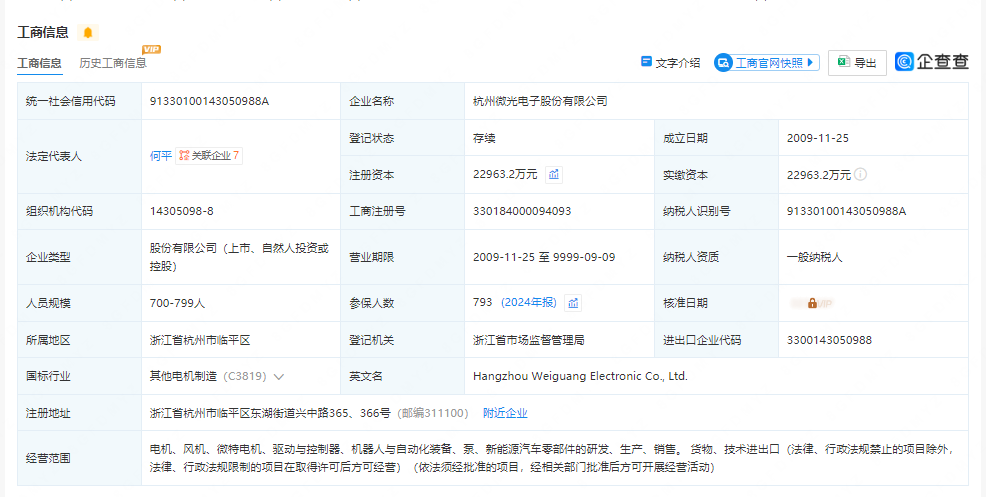Click the 关联企业 network icon
Screen dimensions: 986x497
tap(184, 155)
